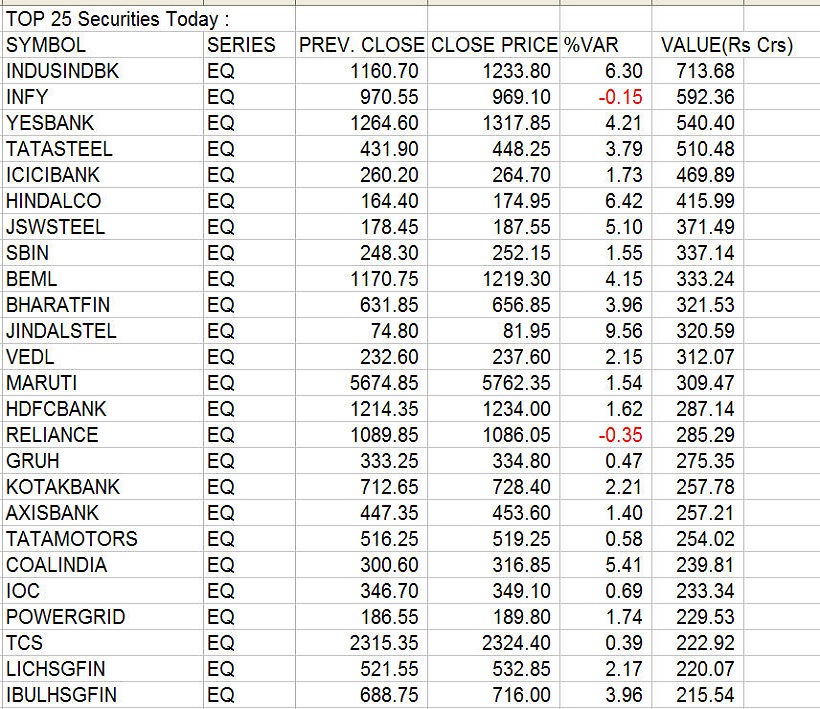Viewport: 820px width, 709px height.
Task: Select the VALUE(Rs Crs) header cell
Action: [x=726, y=45]
